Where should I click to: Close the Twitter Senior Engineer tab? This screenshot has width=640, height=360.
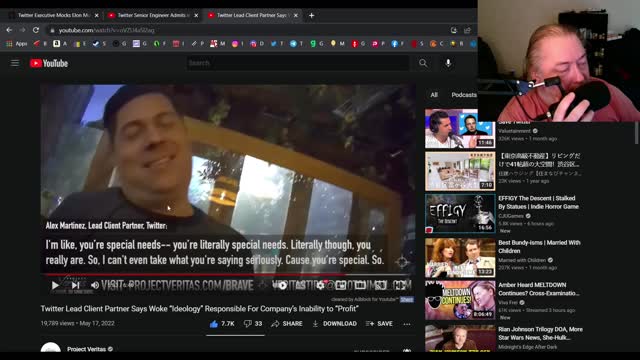coord(196,15)
